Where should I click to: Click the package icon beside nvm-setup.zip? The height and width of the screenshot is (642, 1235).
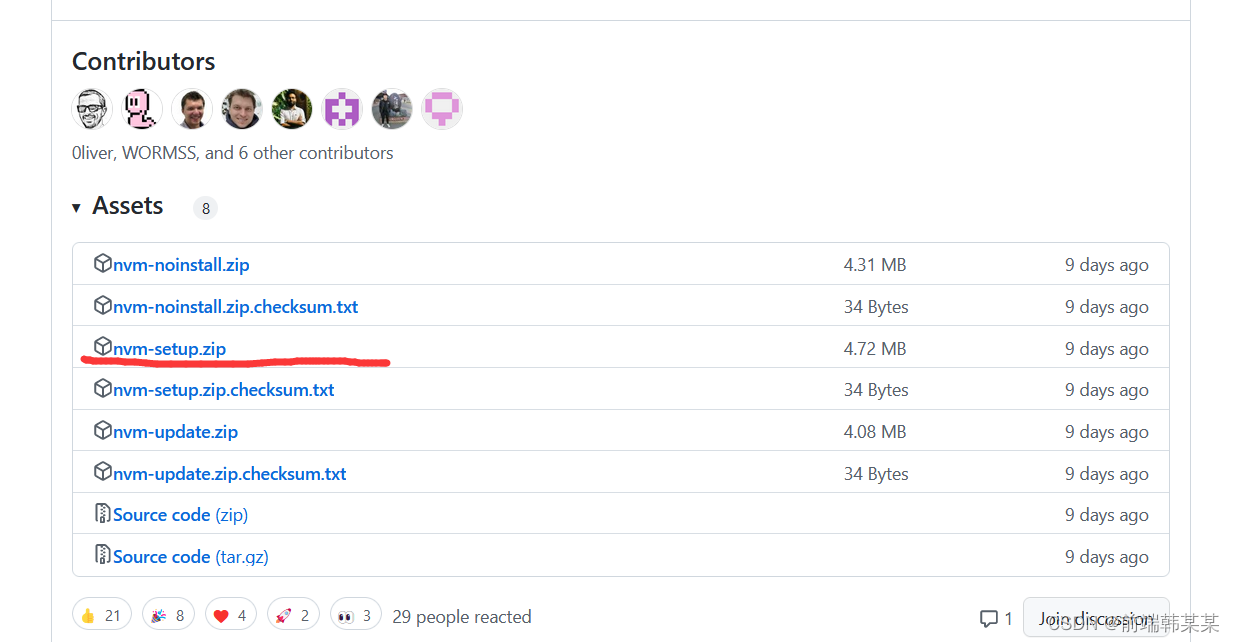(102, 347)
